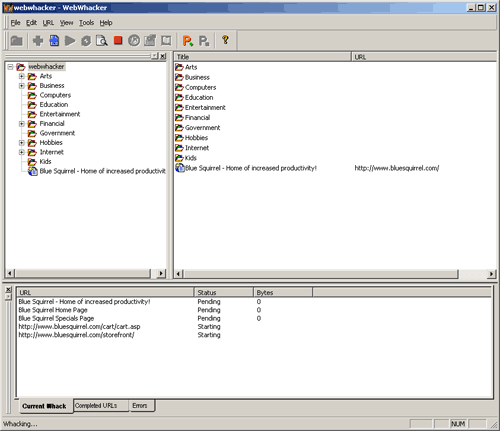
Task: Select Blue Squirrel Home Page row
Action: click(53, 310)
